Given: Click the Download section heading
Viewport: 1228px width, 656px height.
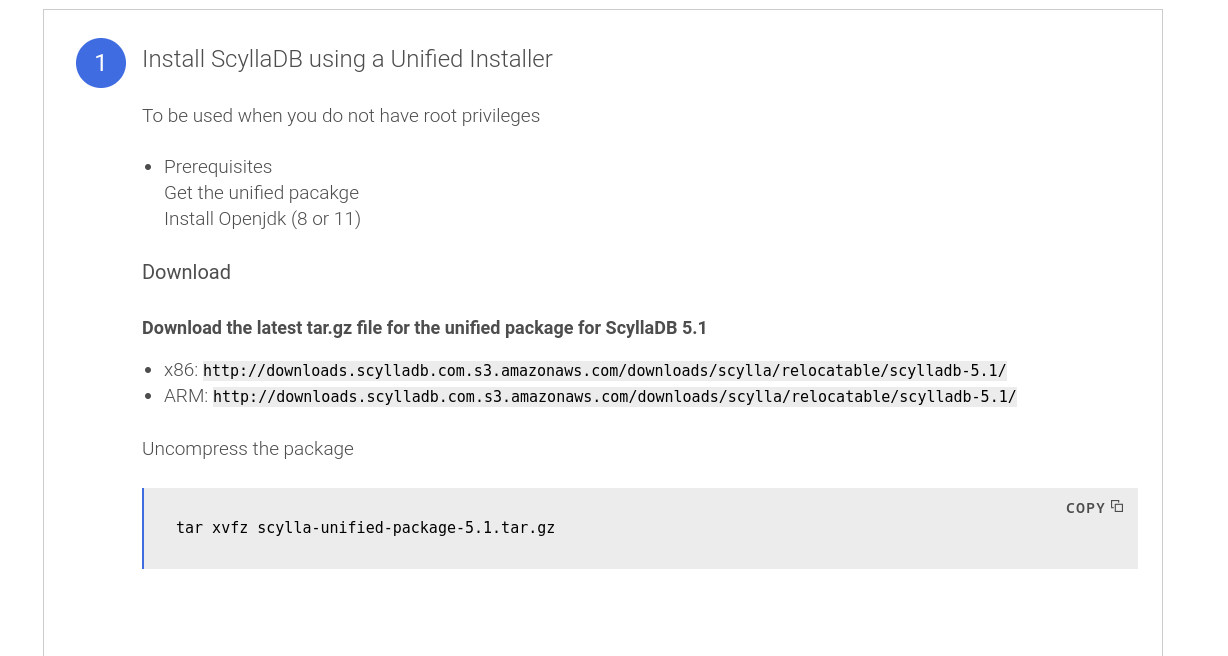Looking at the screenshot, I should tap(186, 272).
